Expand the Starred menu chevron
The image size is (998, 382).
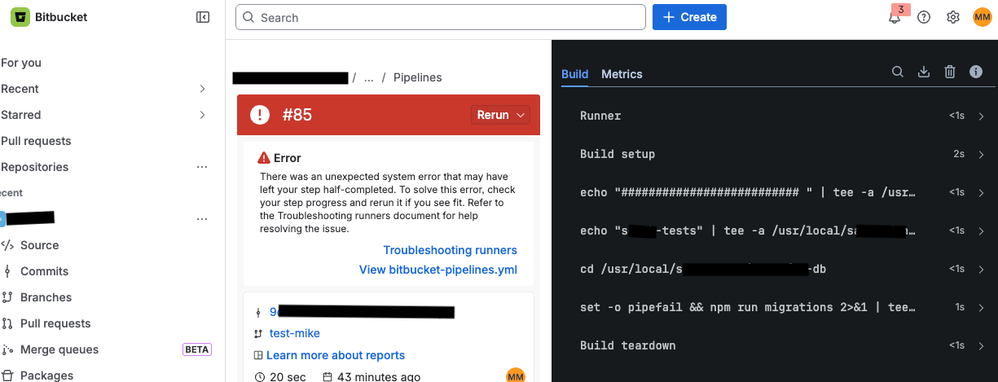202,115
